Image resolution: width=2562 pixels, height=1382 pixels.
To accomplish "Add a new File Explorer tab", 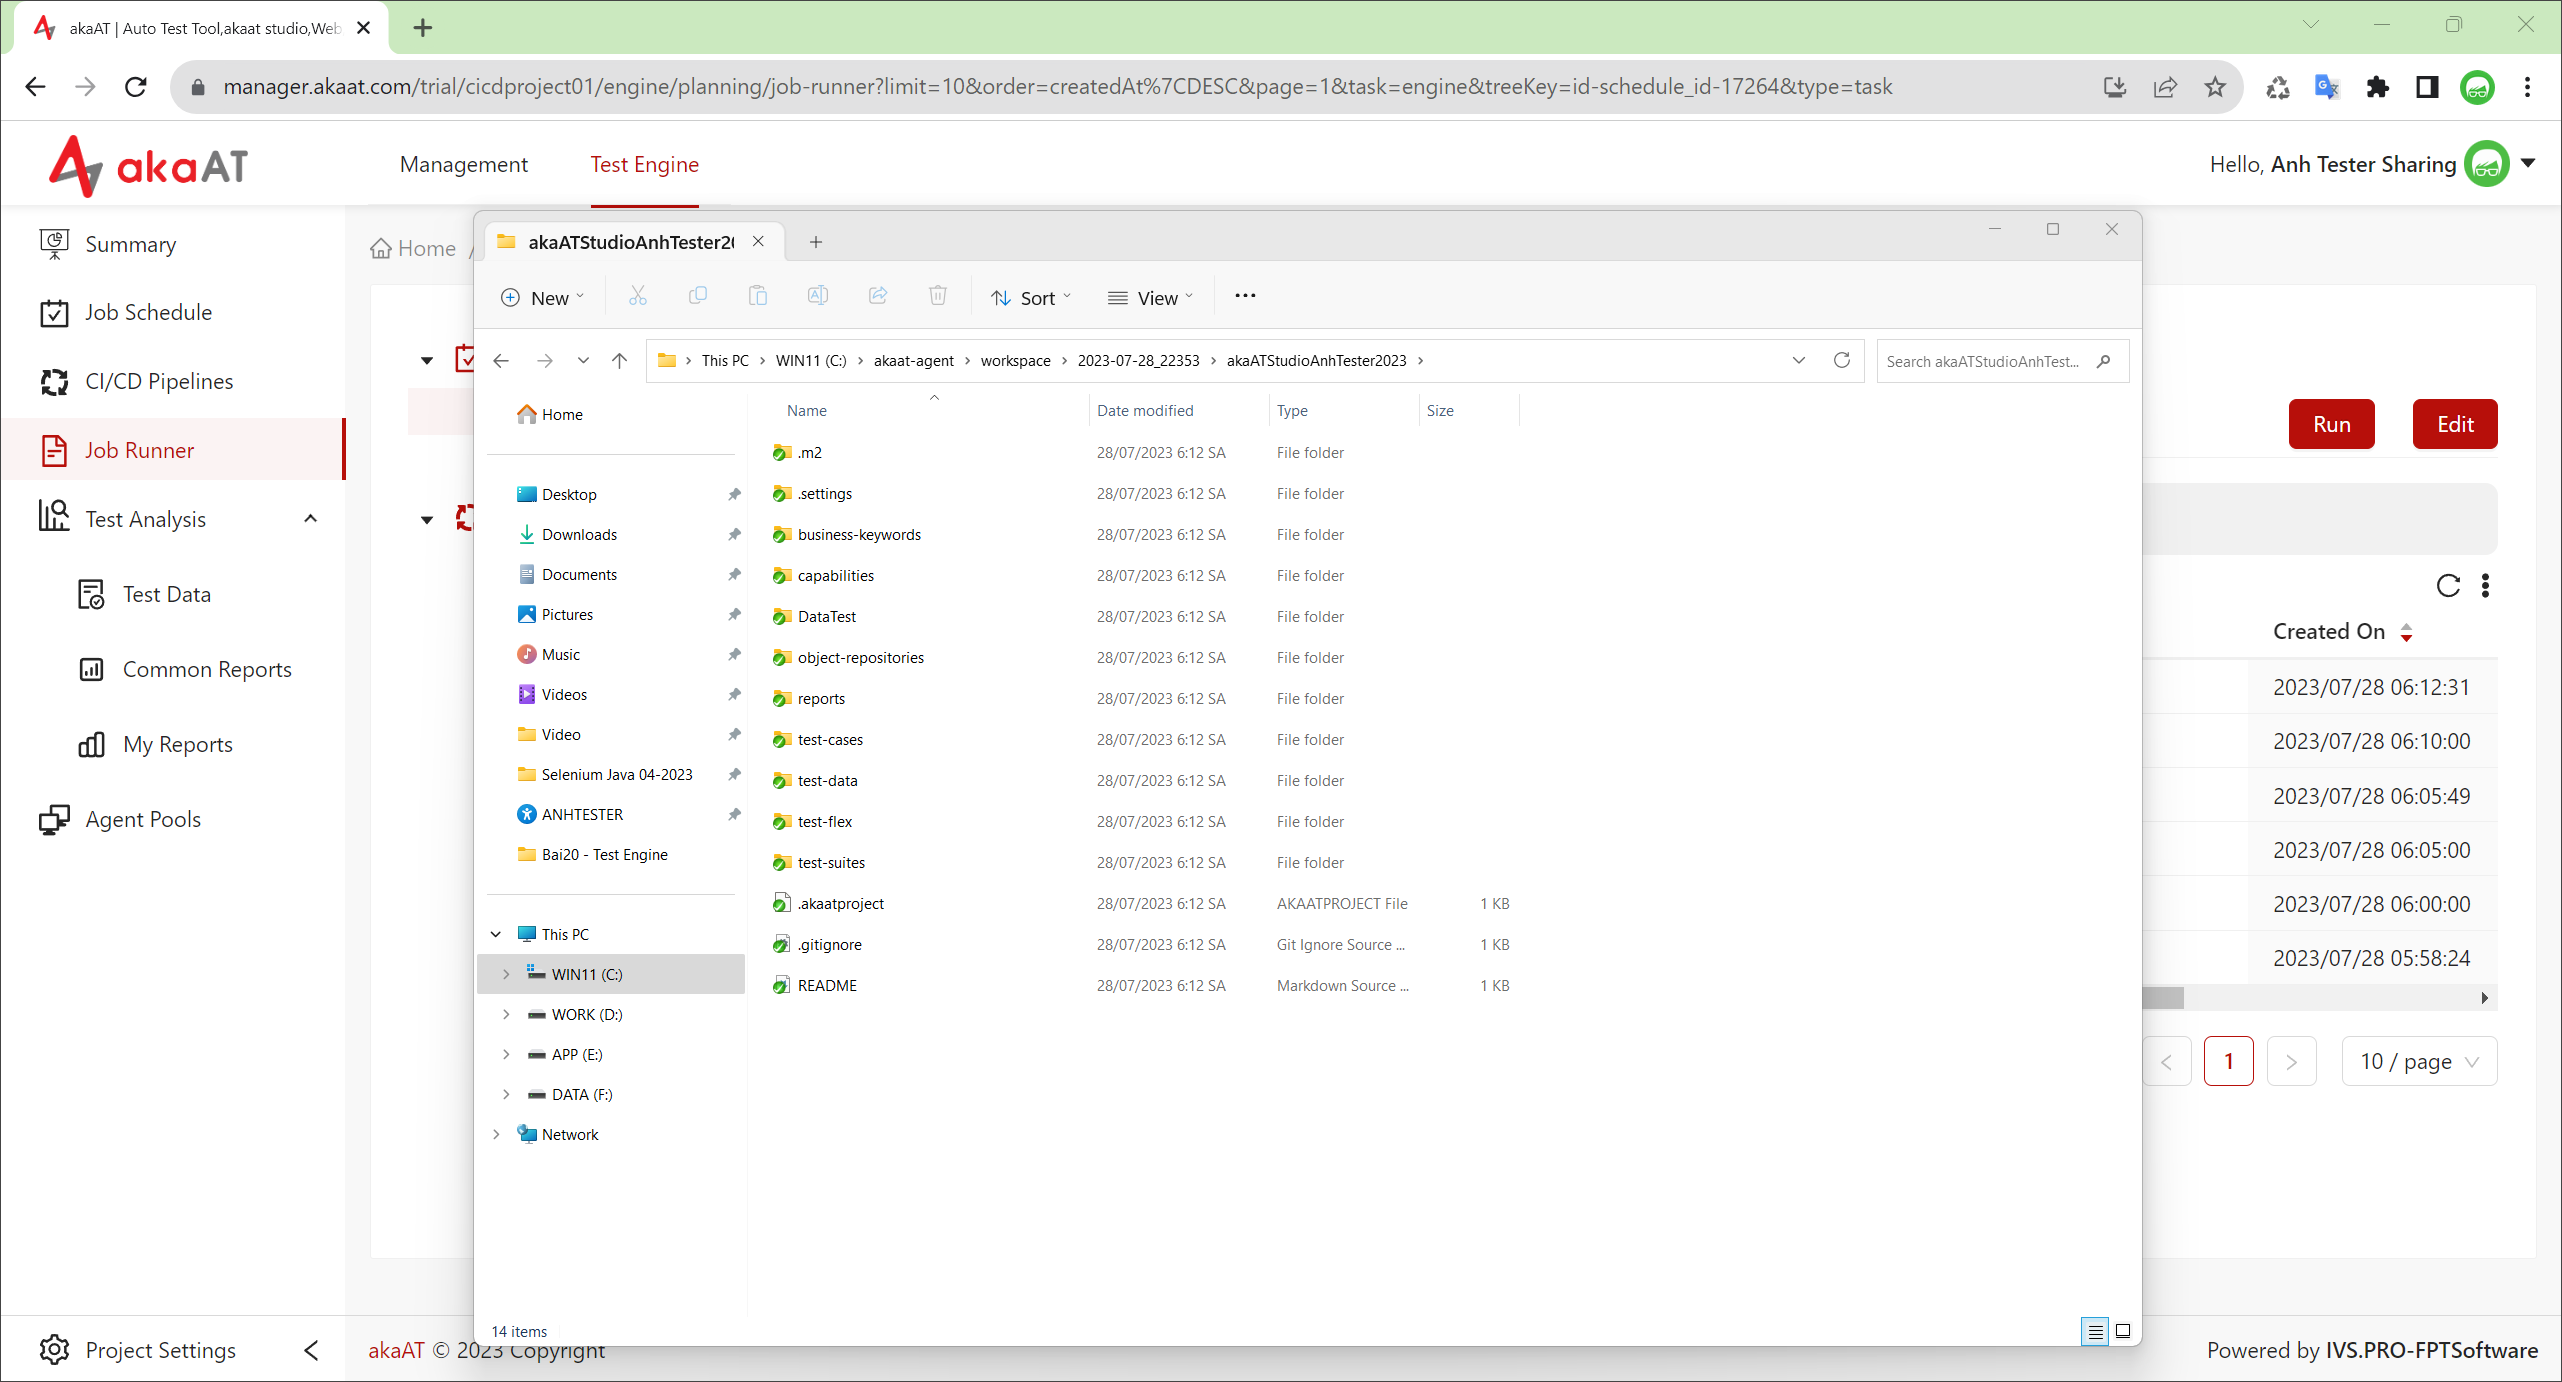I will pyautogui.click(x=816, y=242).
